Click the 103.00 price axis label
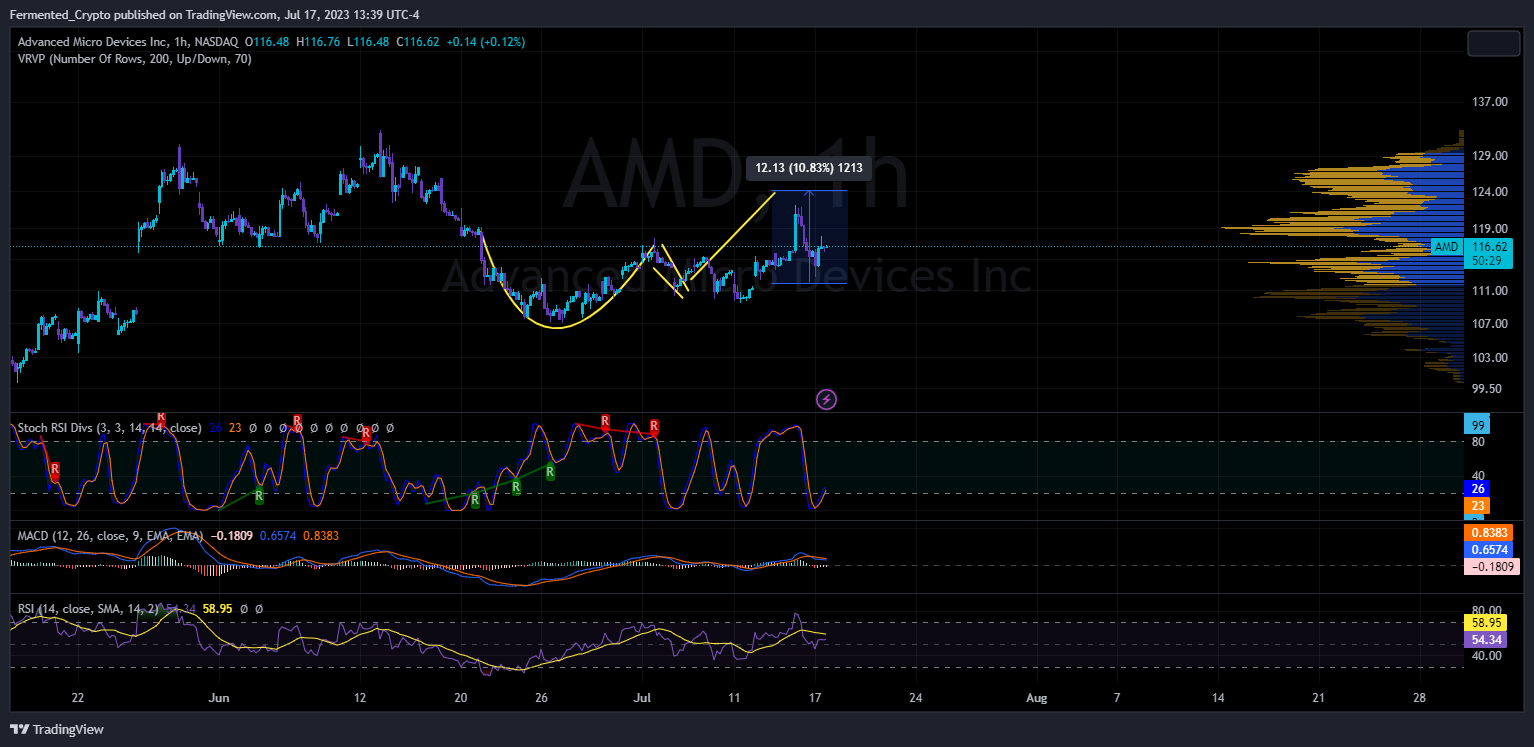 (x=1491, y=358)
